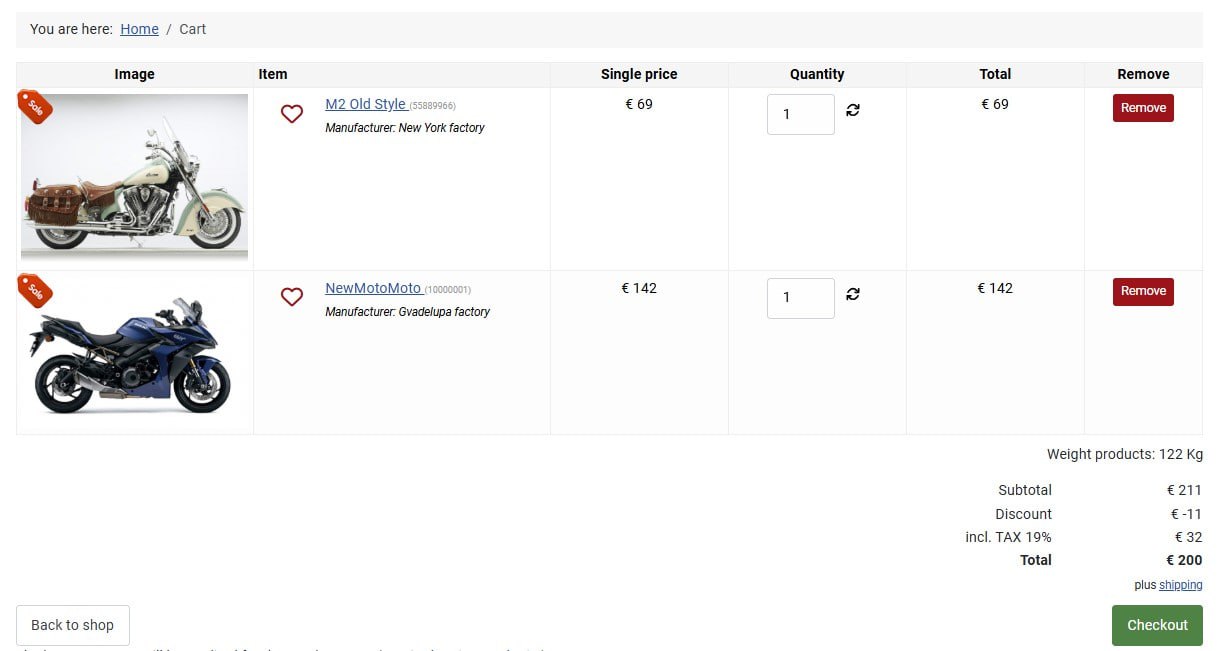Click wishlist heart for M2 Old Style
Image resolution: width=1223 pixels, height=651 pixels.
coord(292,114)
